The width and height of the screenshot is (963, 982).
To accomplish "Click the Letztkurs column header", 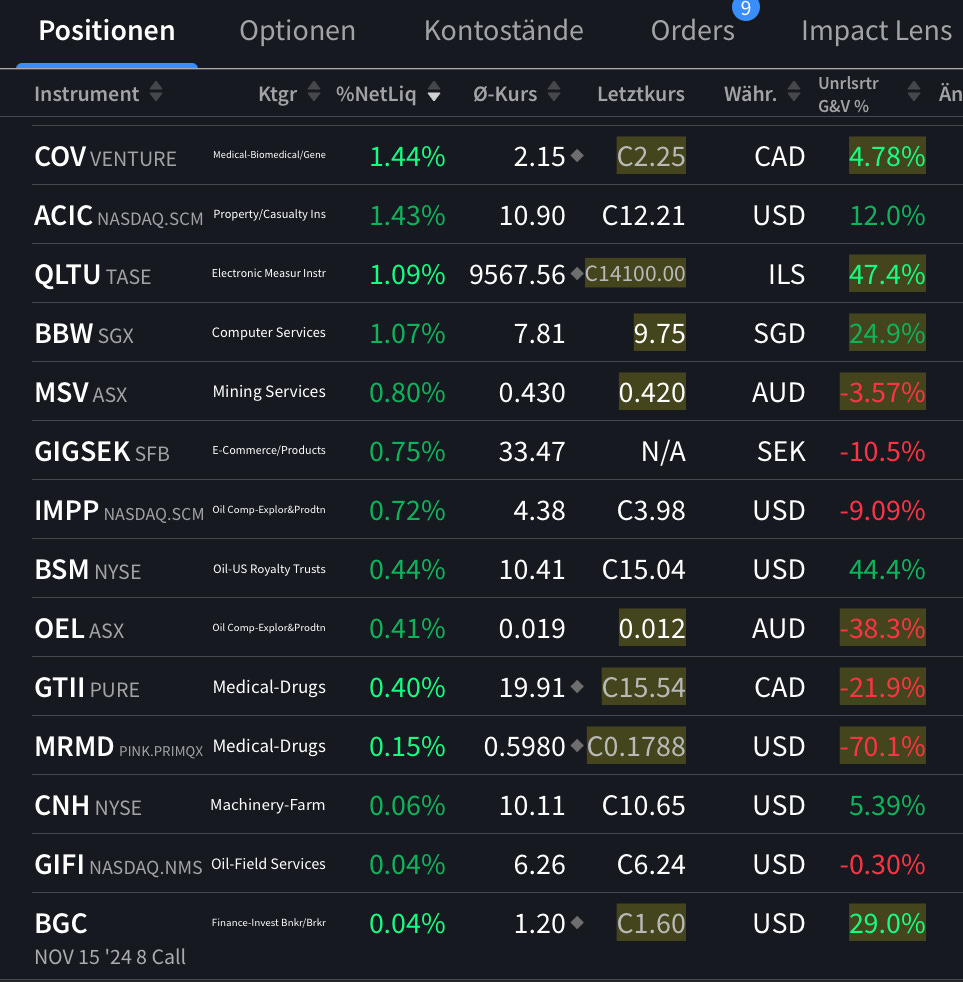I will [x=641, y=94].
